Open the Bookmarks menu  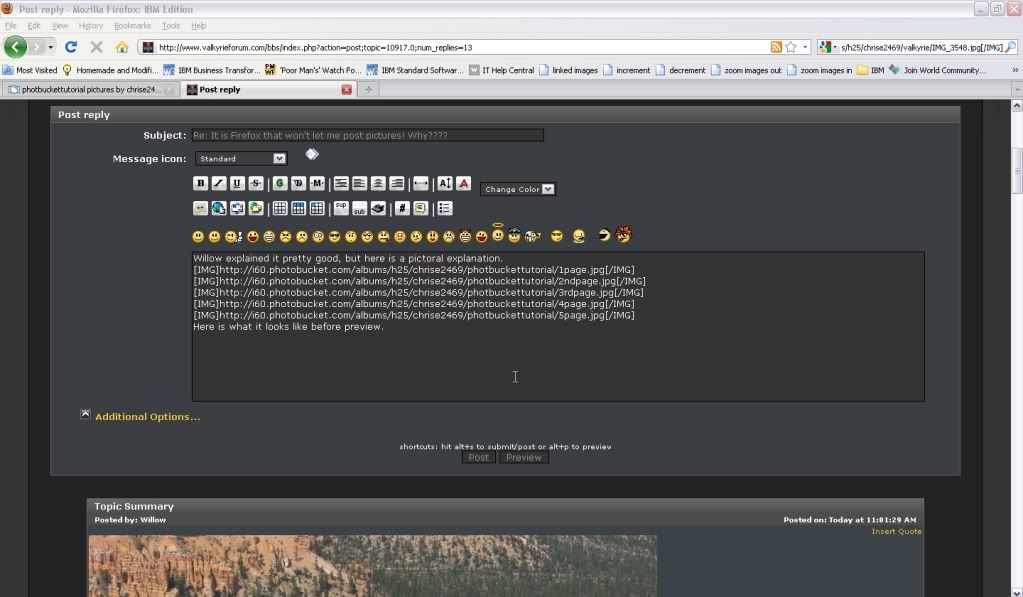click(x=132, y=26)
